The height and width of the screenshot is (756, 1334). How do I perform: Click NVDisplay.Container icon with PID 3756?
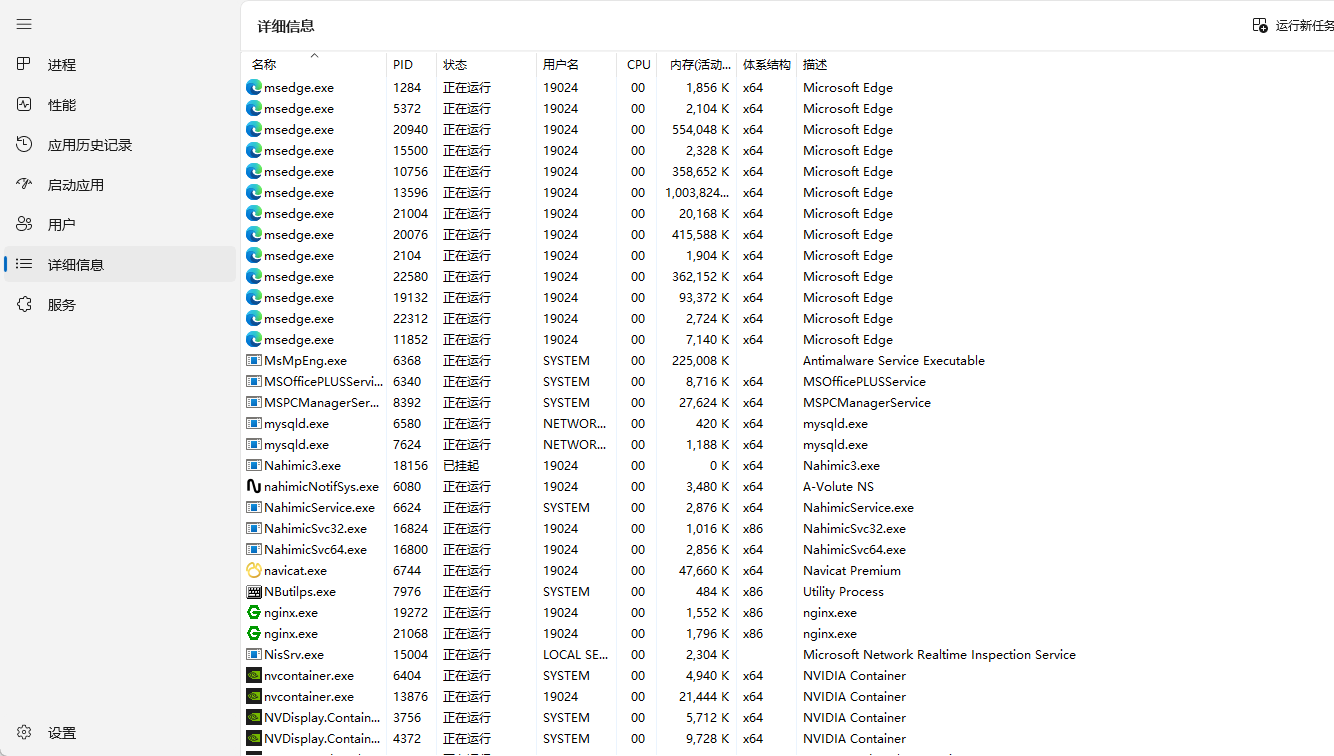click(x=254, y=717)
